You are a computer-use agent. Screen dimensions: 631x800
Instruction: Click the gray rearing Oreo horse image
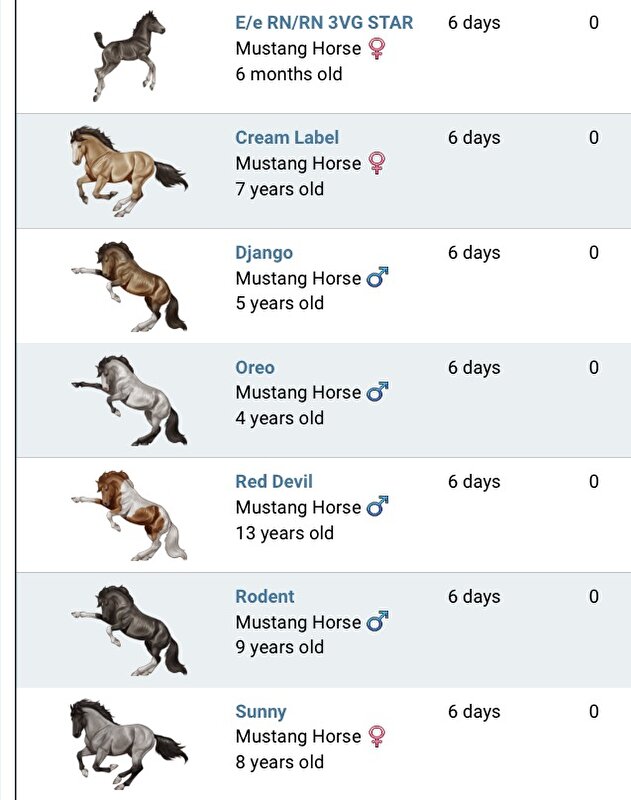(x=129, y=401)
